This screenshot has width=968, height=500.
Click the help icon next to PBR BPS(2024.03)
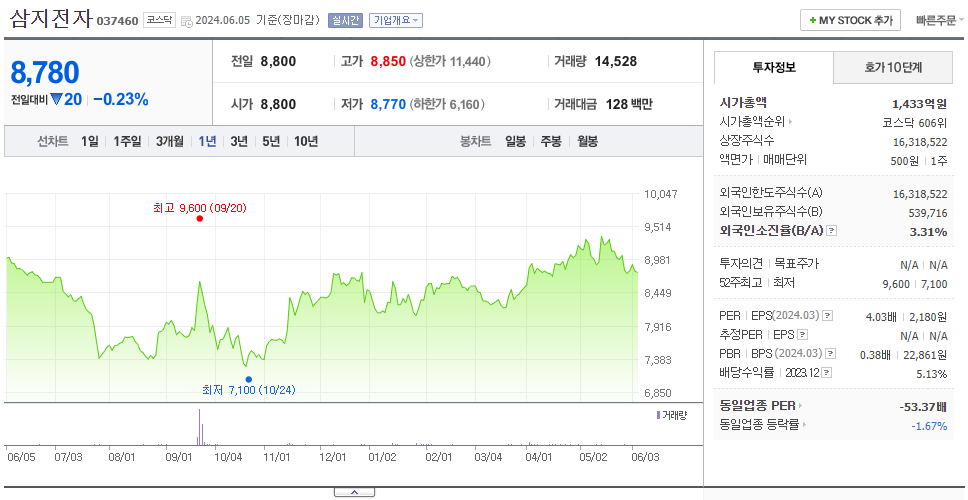pyautogui.click(x=831, y=354)
